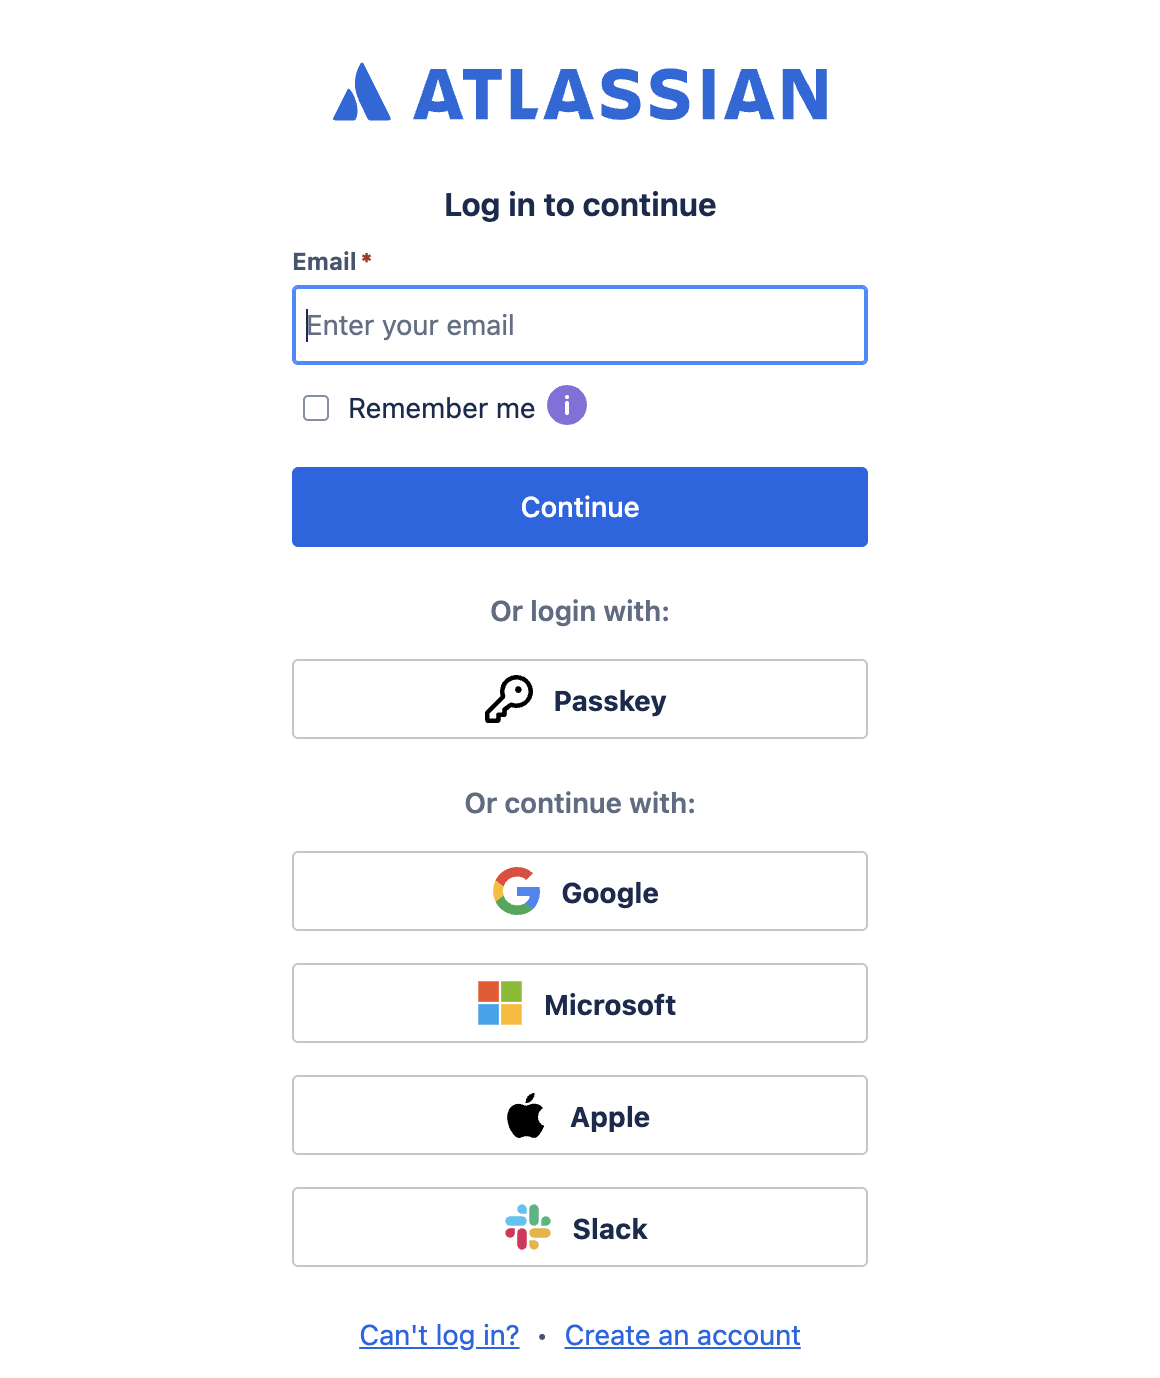
Task: Tick the Remember me checkbox
Action: coord(316,408)
